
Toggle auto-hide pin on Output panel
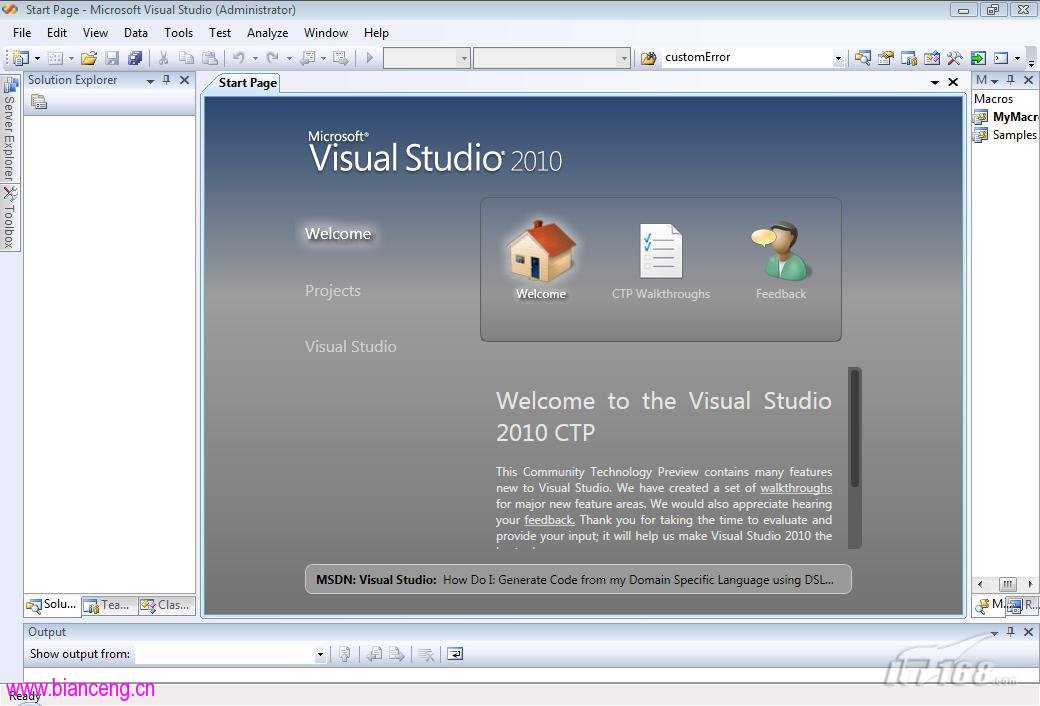(x=1010, y=632)
